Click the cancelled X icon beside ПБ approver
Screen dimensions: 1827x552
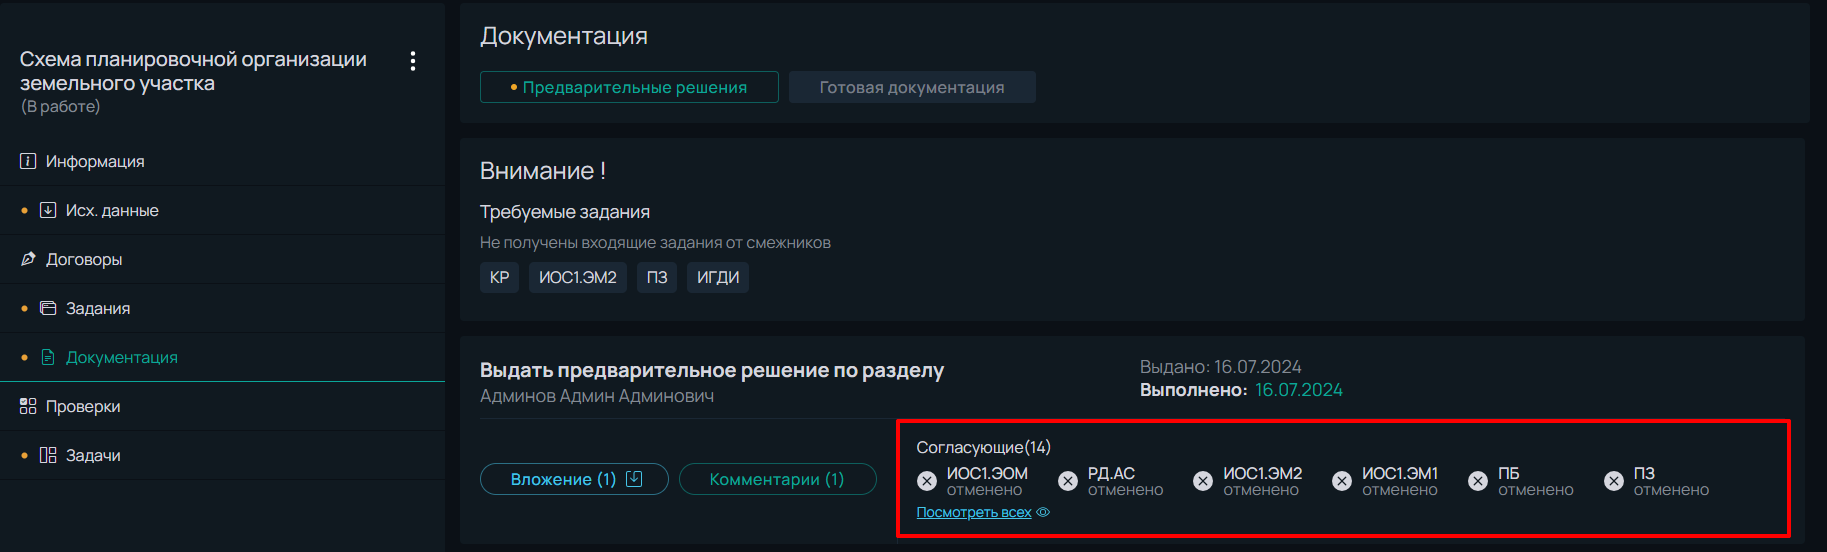(x=1478, y=481)
